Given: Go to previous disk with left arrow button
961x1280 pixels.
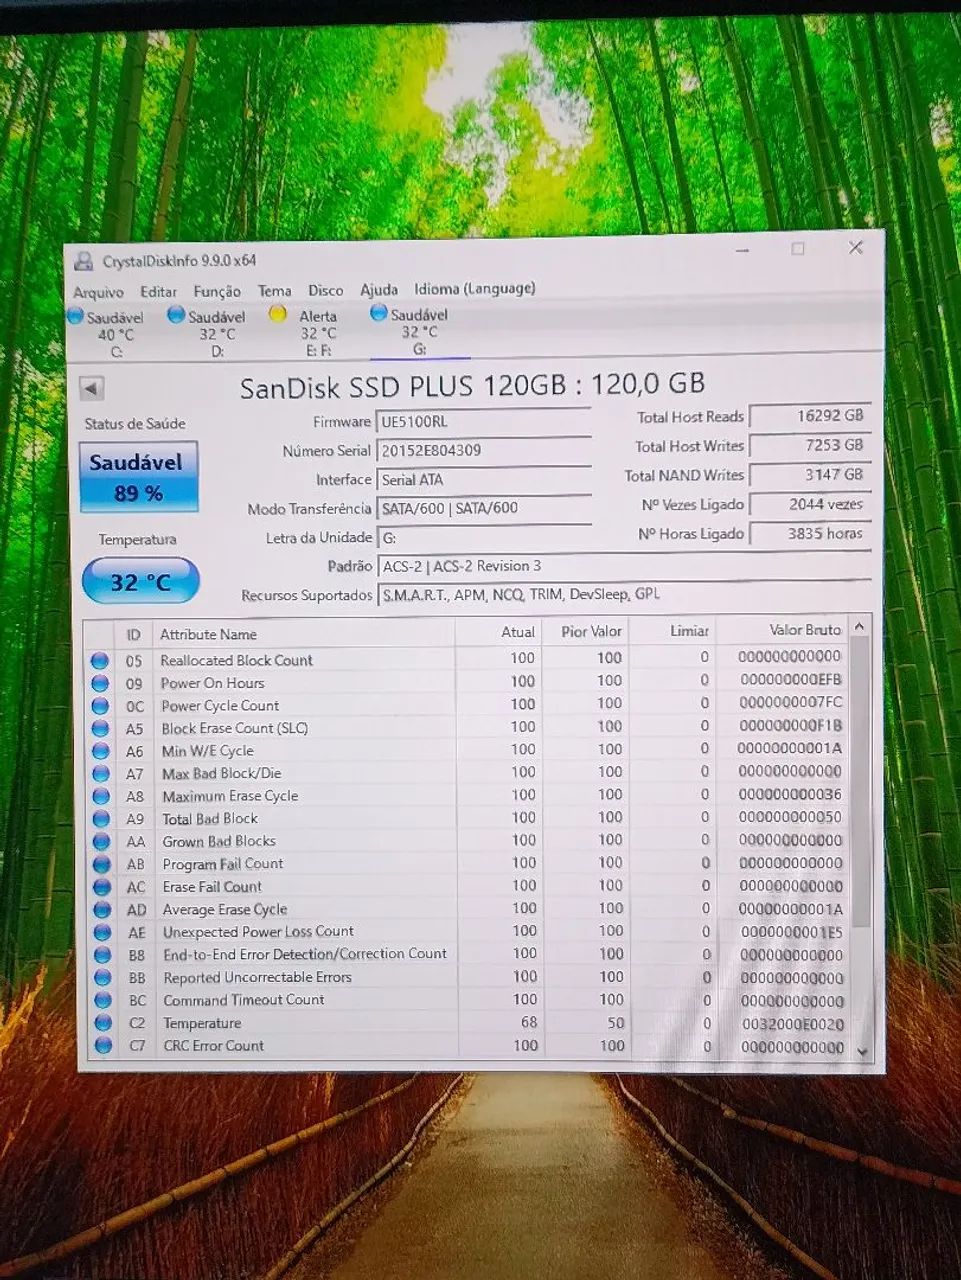Looking at the screenshot, I should (x=91, y=388).
